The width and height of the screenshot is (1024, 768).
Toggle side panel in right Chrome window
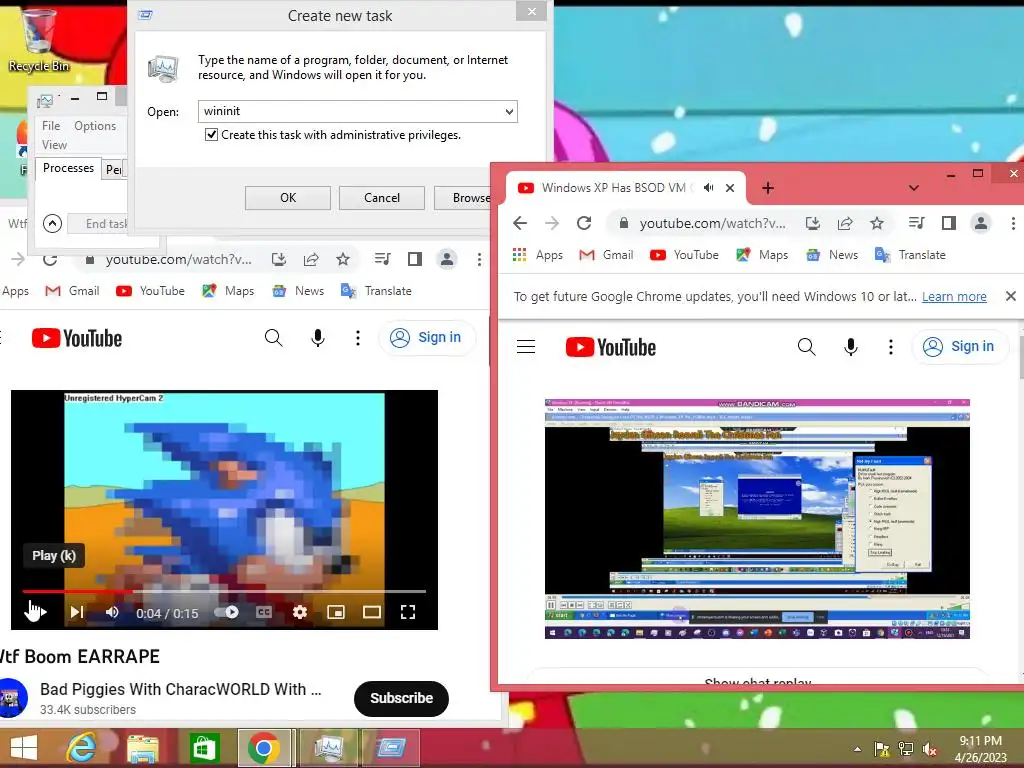click(948, 223)
